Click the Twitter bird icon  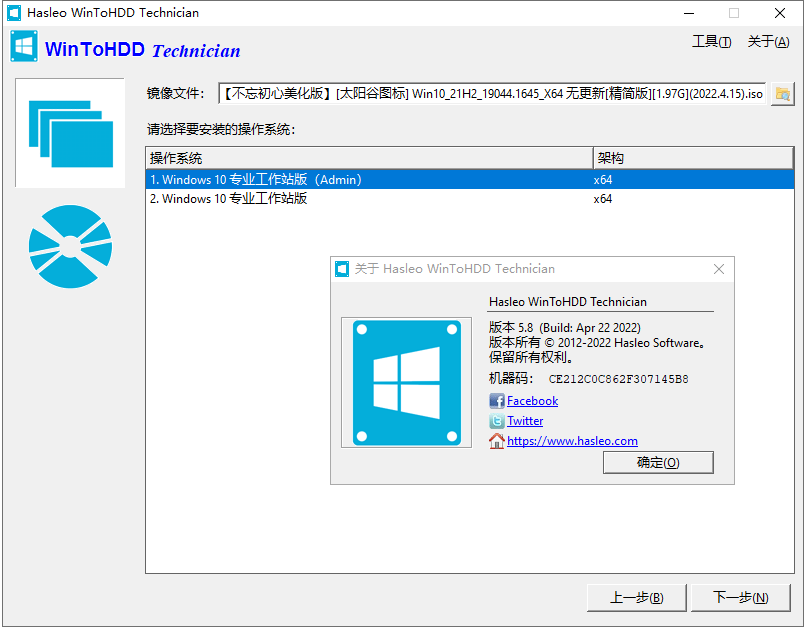point(497,421)
